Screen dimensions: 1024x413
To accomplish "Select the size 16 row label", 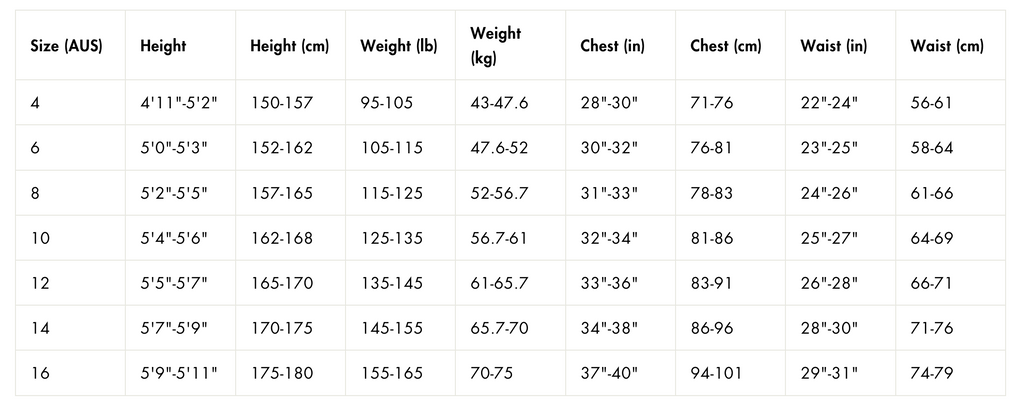I will [39, 373].
